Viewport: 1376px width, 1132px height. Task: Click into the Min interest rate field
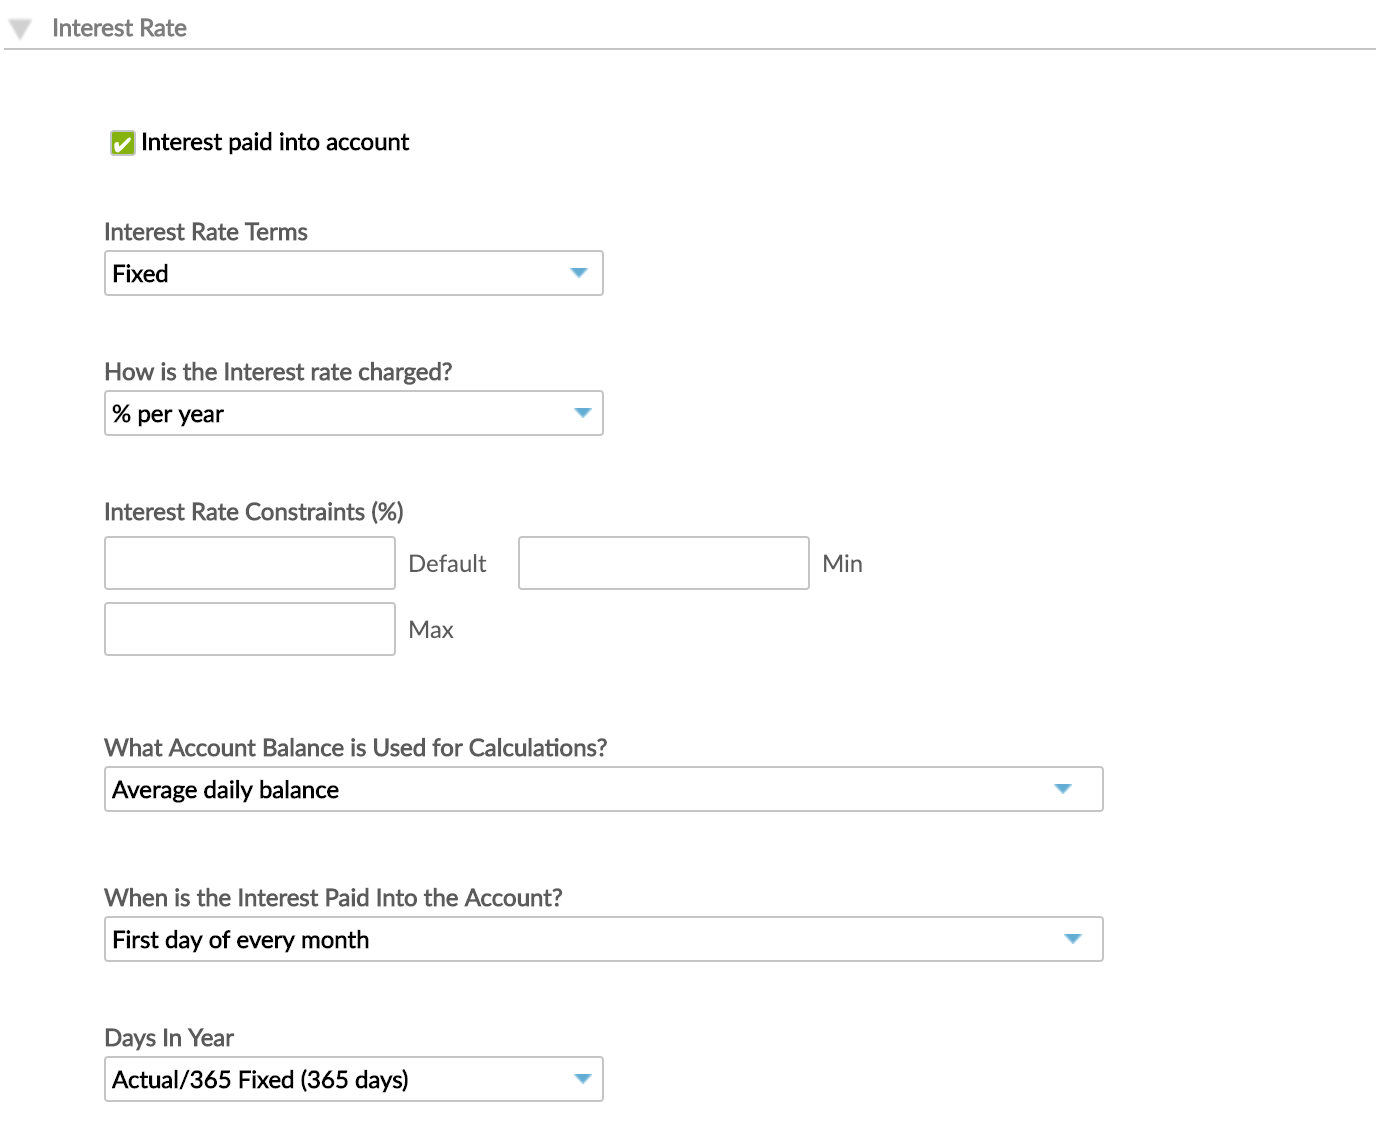click(663, 563)
